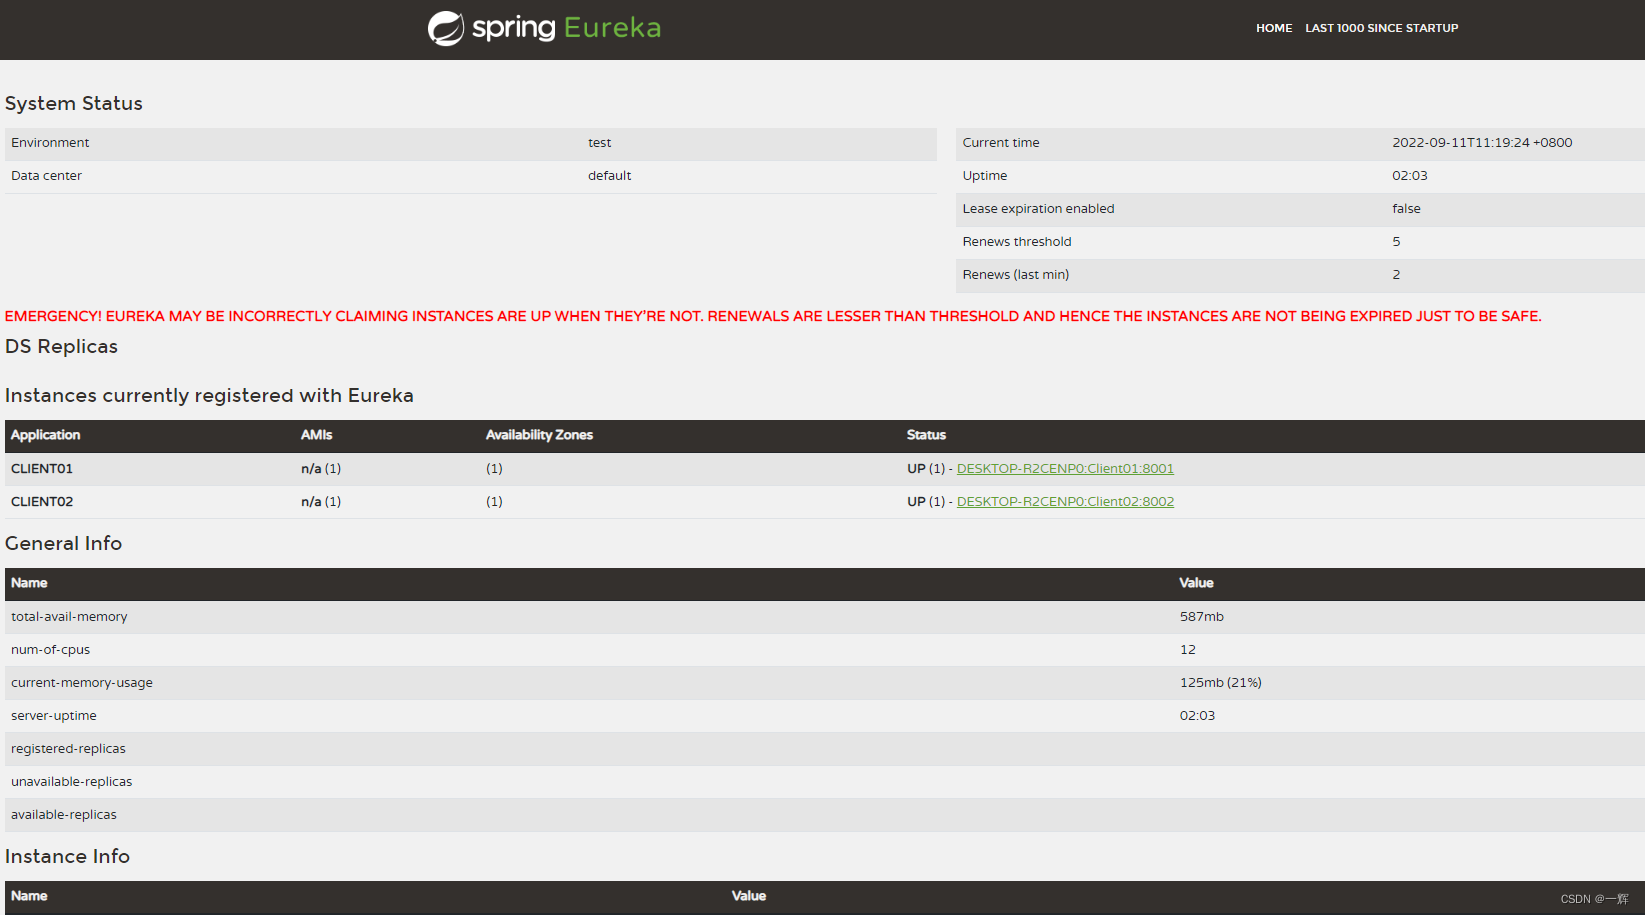
Task: Click the Status column header
Action: [x=926, y=435]
